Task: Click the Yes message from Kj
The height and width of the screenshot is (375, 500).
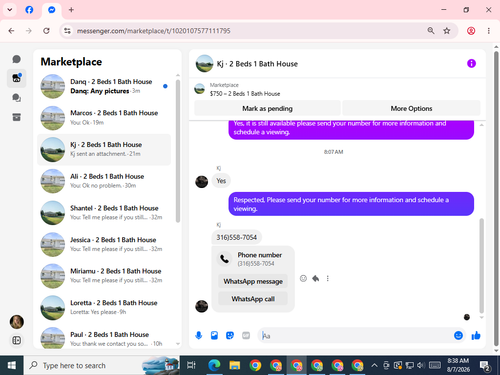Action: [x=221, y=181]
